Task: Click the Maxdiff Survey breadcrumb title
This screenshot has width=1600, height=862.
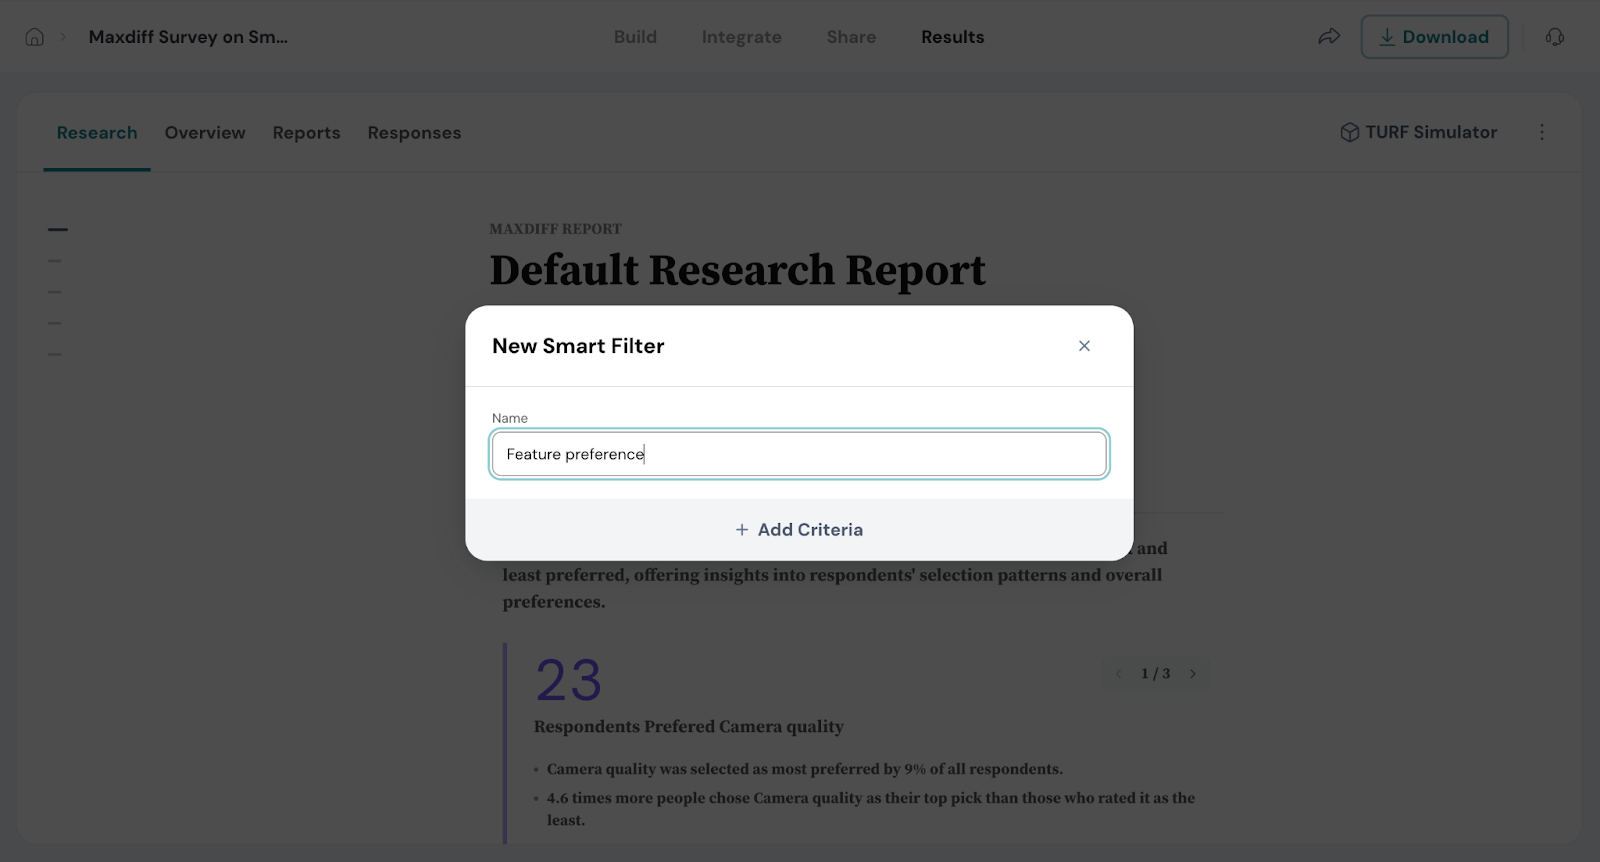Action: [x=188, y=37]
